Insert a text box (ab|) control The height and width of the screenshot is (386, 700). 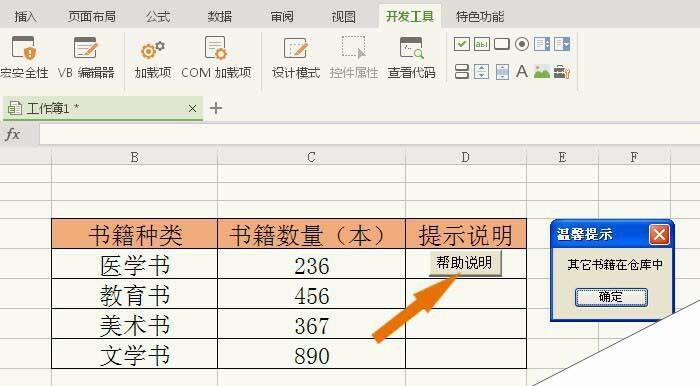(482, 44)
